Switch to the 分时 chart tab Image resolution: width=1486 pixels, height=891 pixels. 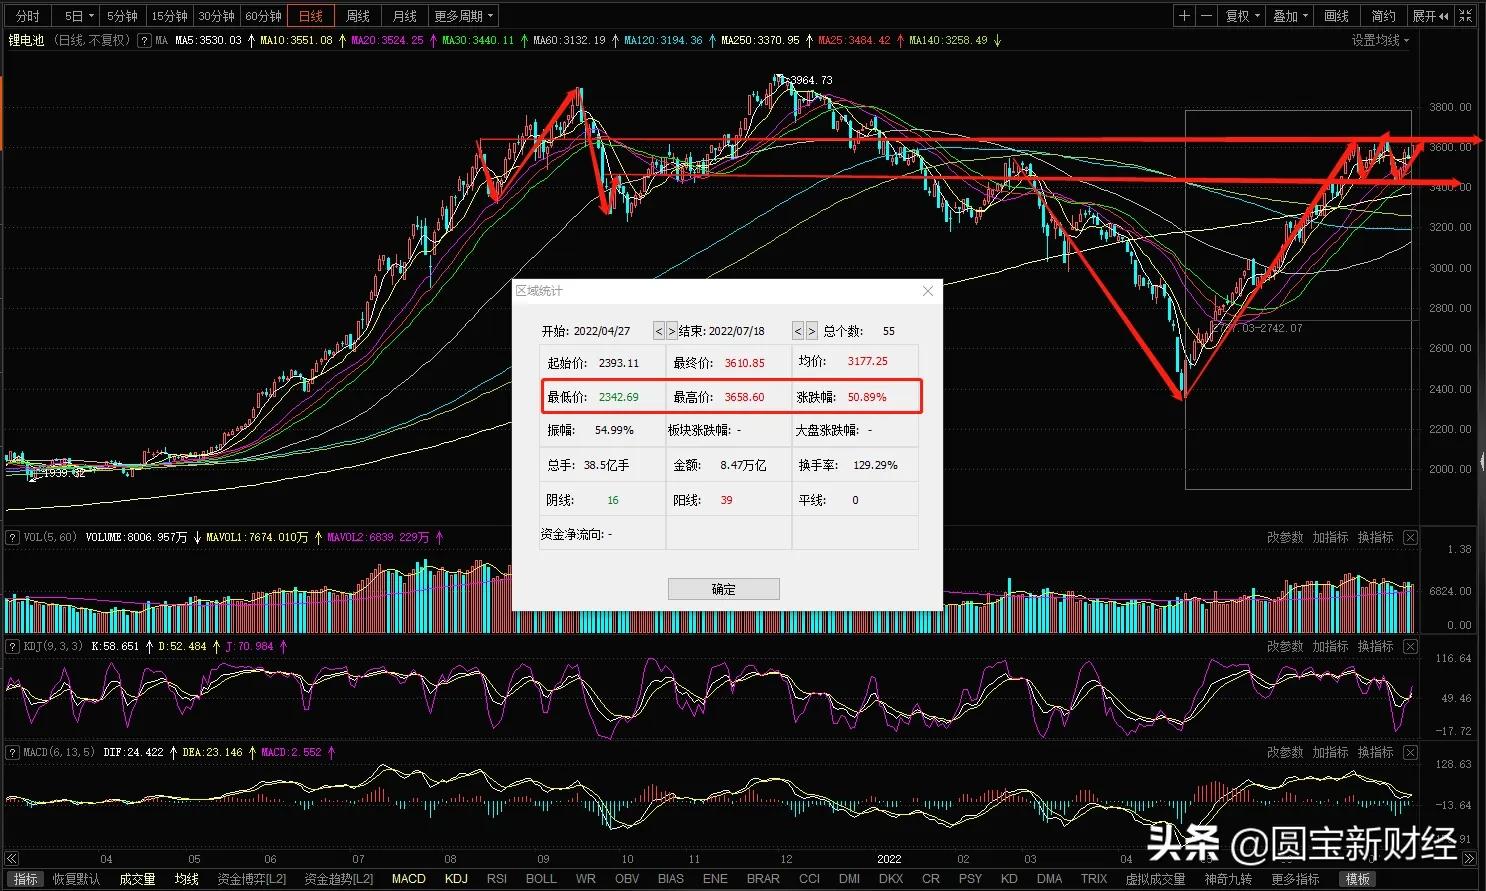pos(28,16)
